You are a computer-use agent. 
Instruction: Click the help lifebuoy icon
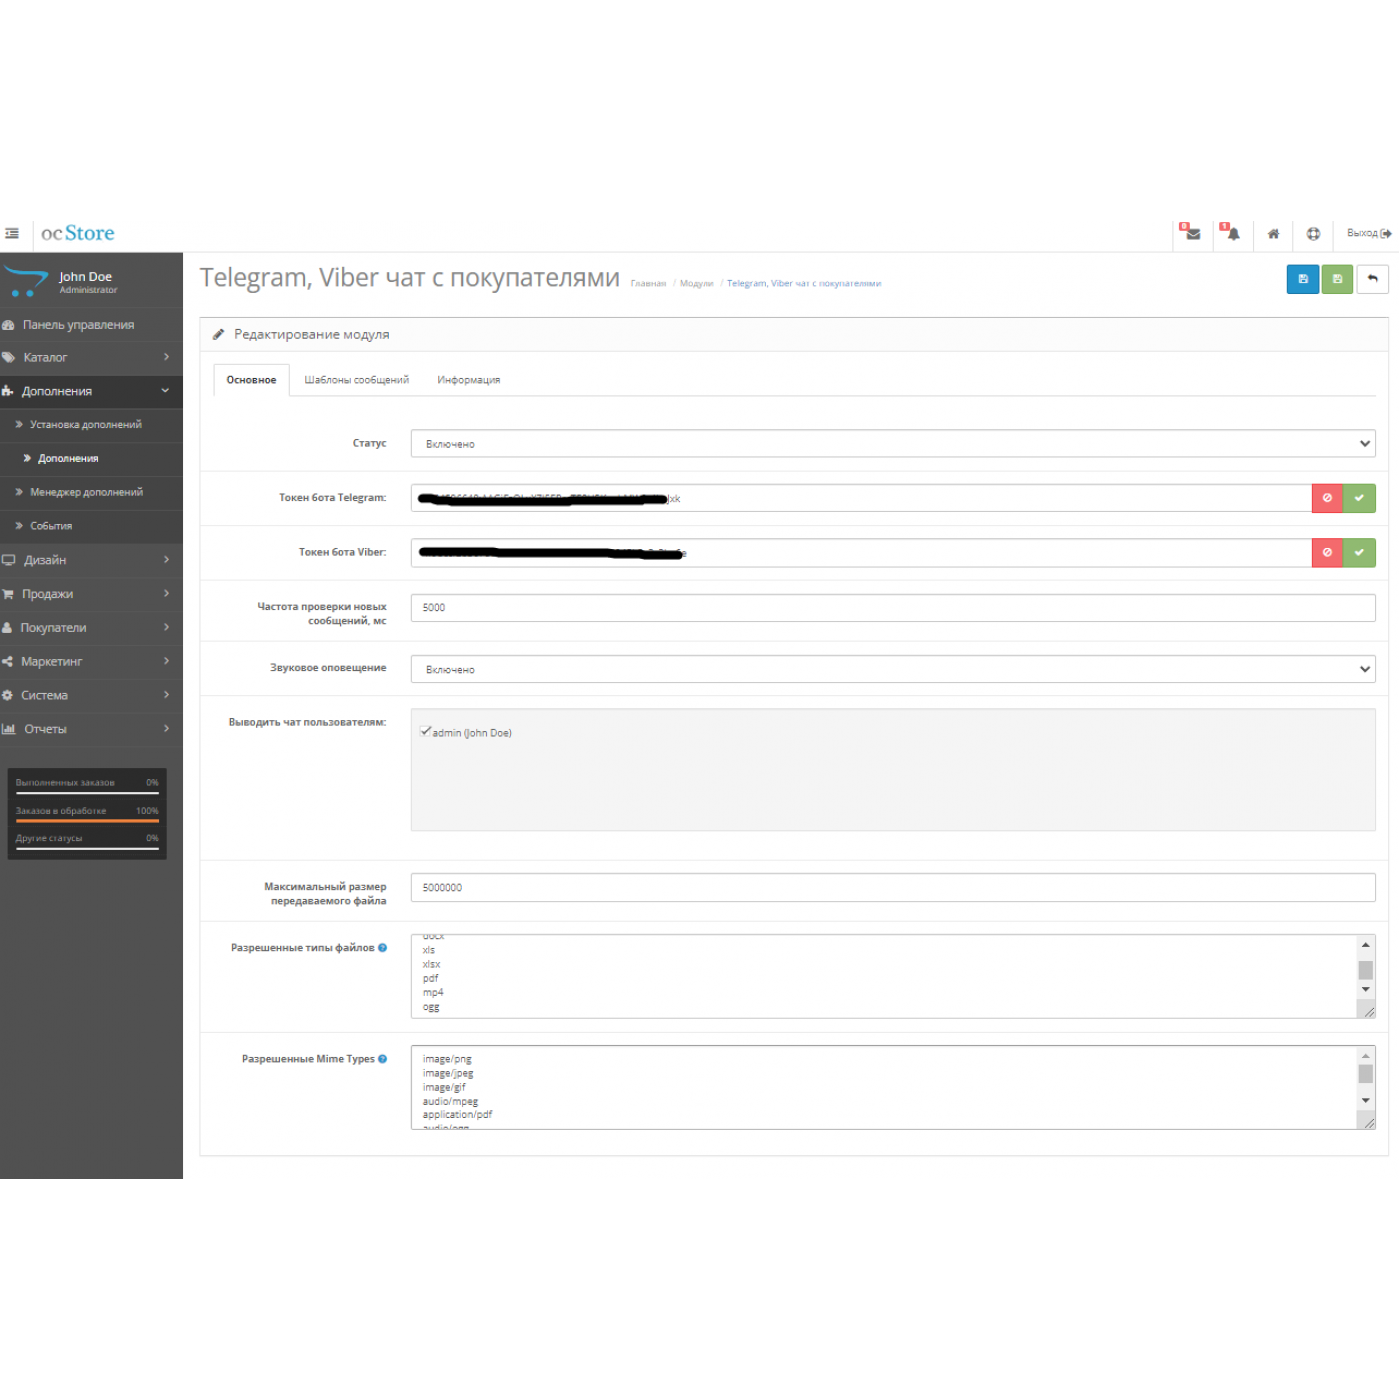click(1313, 234)
